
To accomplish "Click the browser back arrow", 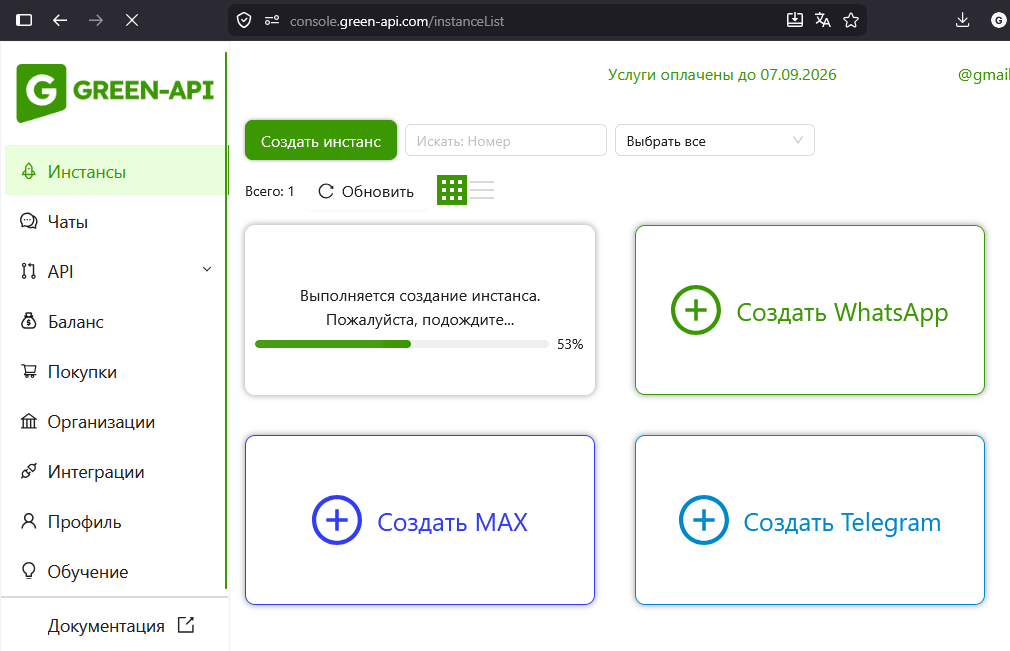I will [60, 21].
